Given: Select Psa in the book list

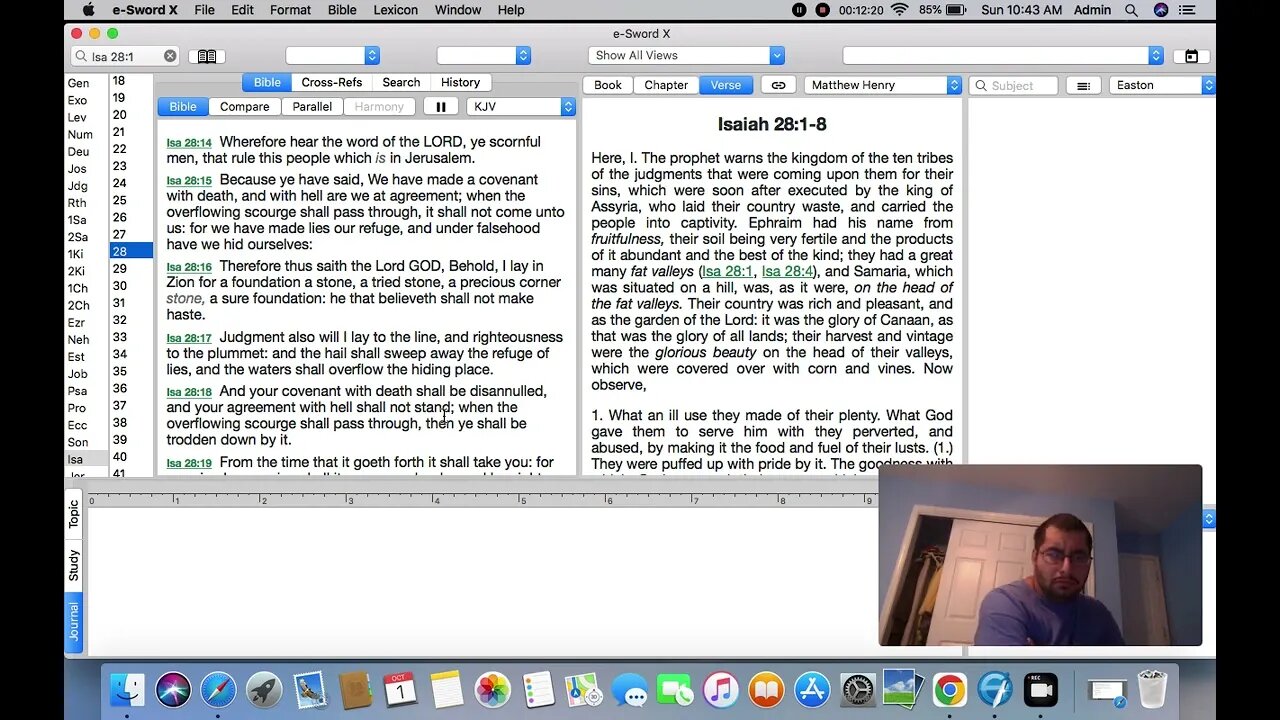Looking at the screenshot, I should pos(77,391).
